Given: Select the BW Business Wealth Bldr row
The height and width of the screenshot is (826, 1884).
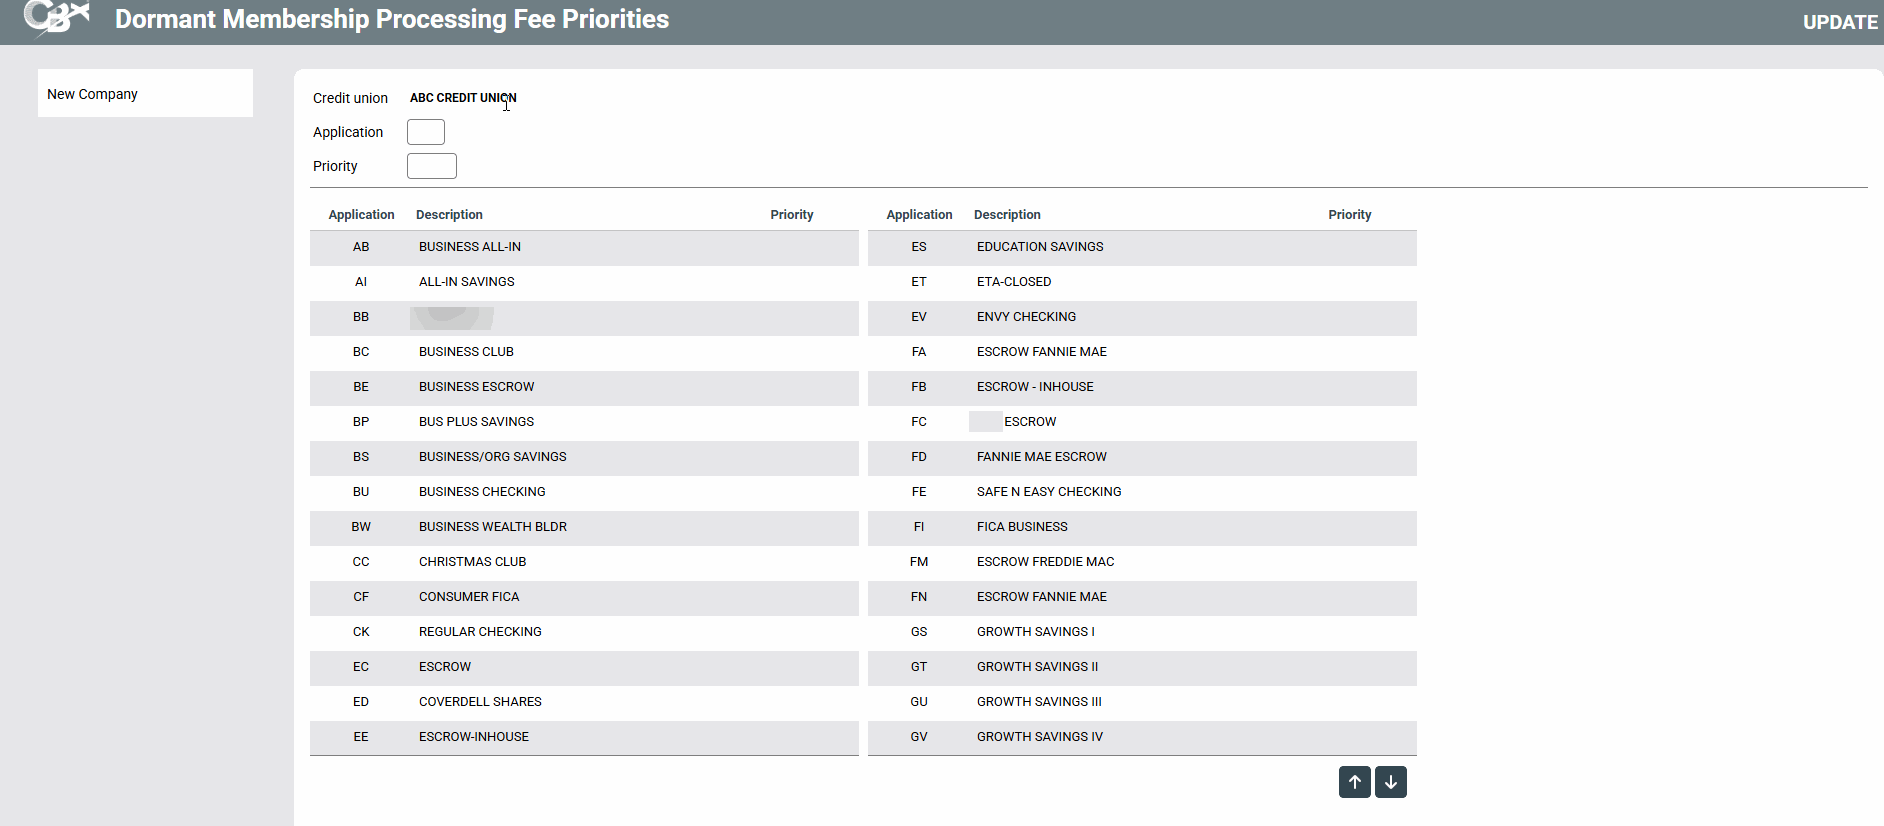Looking at the screenshot, I should (583, 527).
